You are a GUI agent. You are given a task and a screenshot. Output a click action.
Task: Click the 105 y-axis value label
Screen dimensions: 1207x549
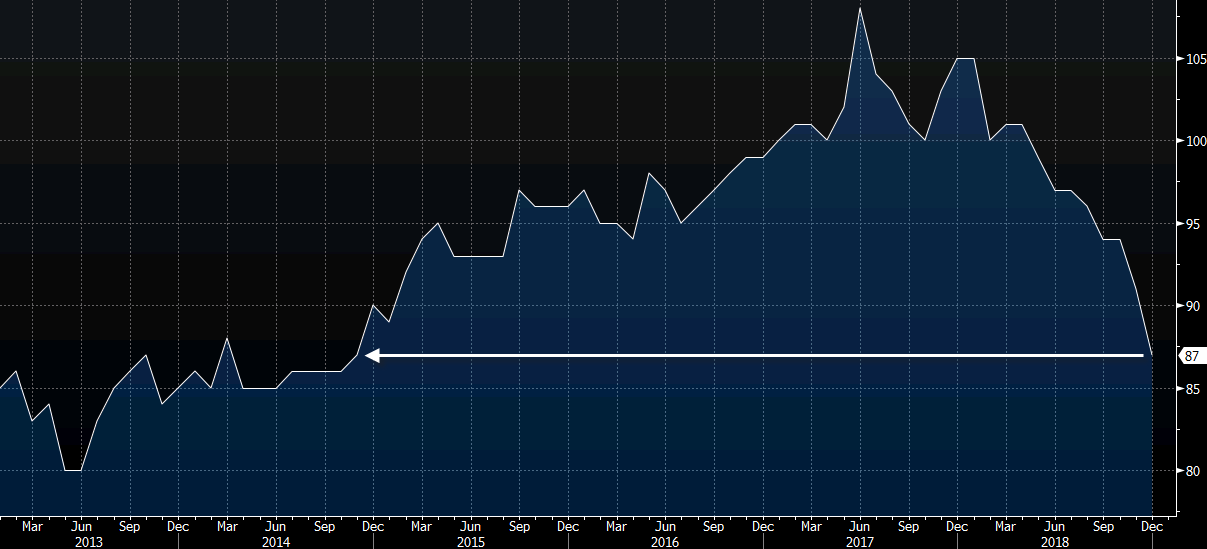[x=1196, y=59]
